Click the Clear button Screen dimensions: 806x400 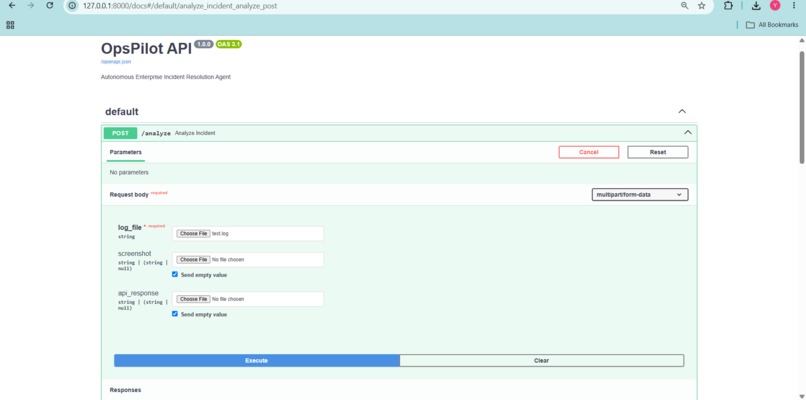(x=541, y=360)
